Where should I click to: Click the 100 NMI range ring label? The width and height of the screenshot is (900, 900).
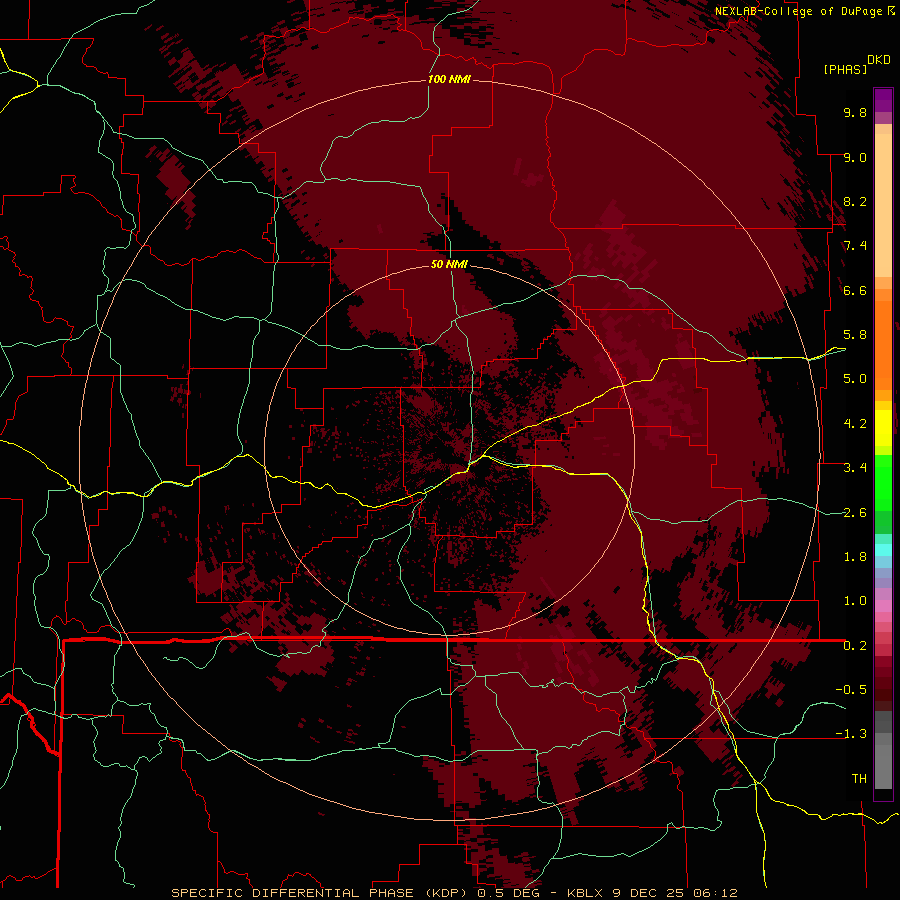[449, 79]
